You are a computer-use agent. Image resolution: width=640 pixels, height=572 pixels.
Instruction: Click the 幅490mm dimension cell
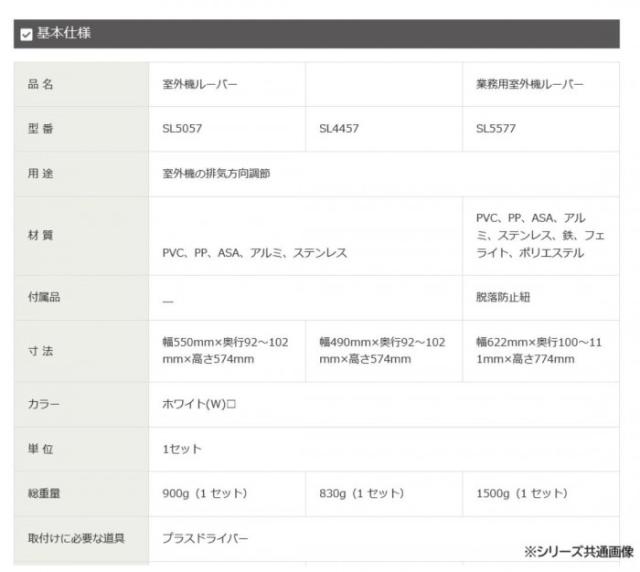pyautogui.click(x=382, y=350)
